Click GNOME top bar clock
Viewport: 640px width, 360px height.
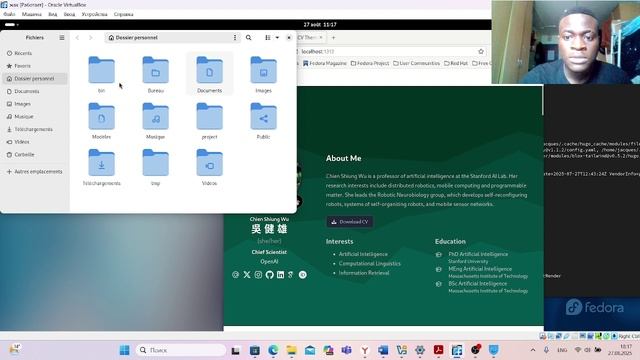320,24
